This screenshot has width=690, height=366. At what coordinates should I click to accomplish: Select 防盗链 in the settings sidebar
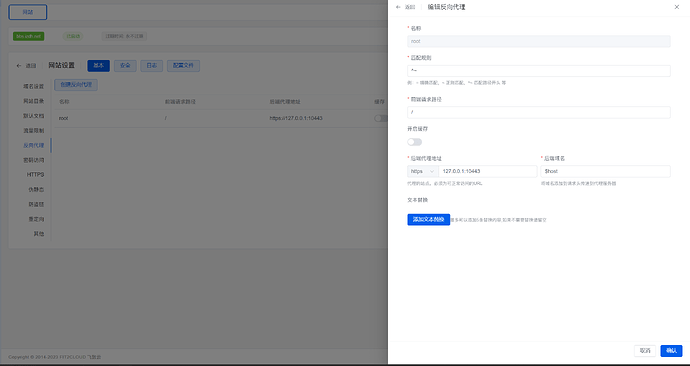(36, 205)
